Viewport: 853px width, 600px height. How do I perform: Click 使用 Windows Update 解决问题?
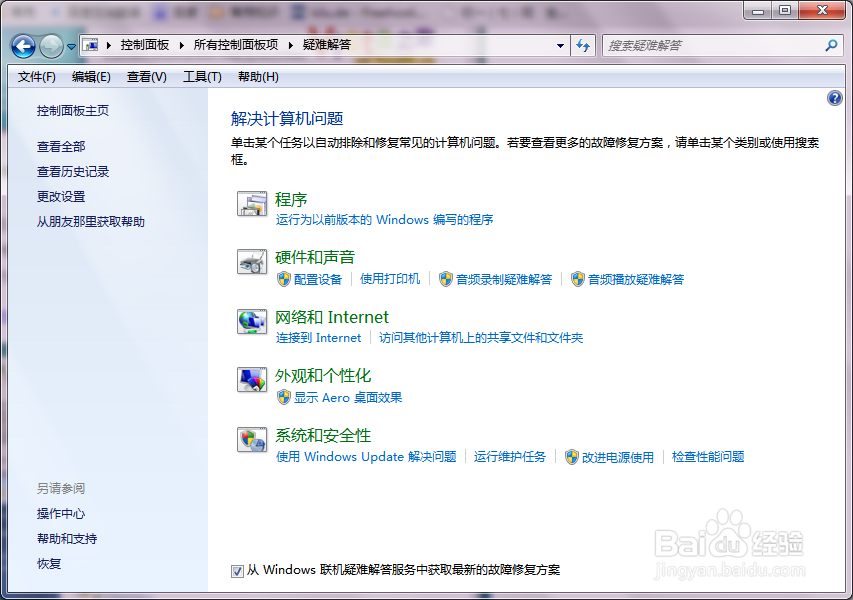(x=366, y=456)
